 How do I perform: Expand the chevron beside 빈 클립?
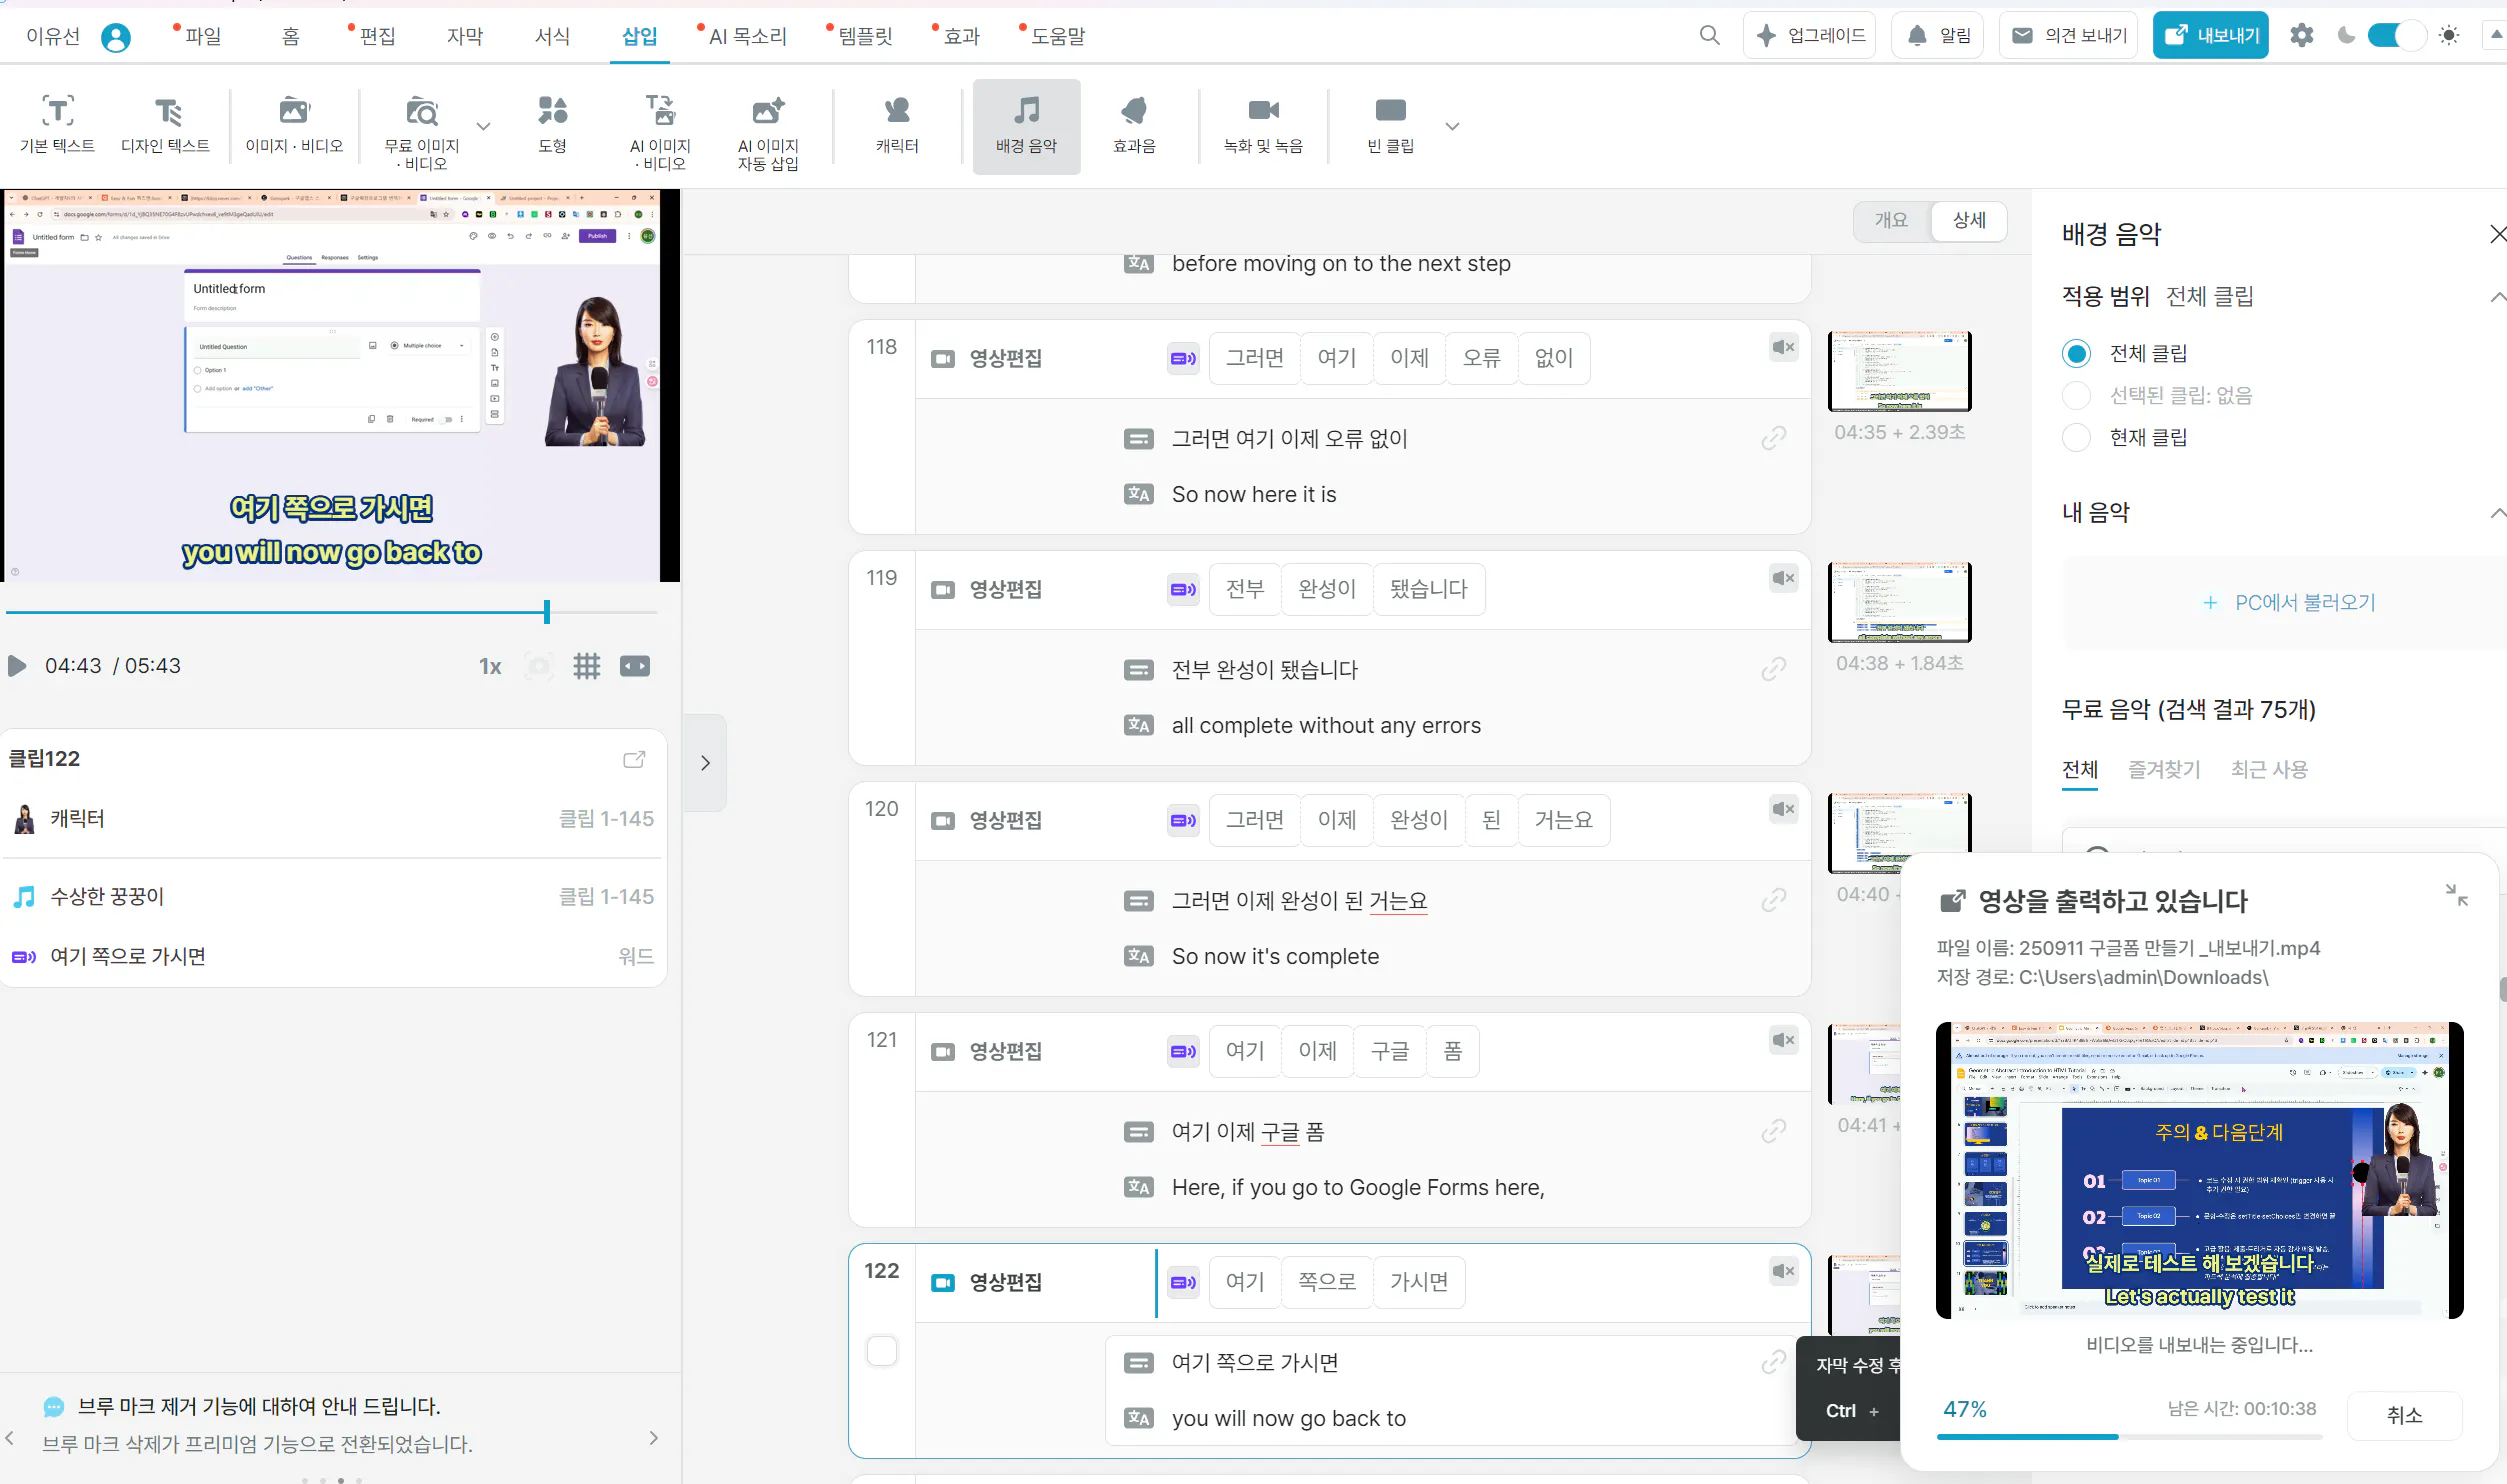point(1452,127)
